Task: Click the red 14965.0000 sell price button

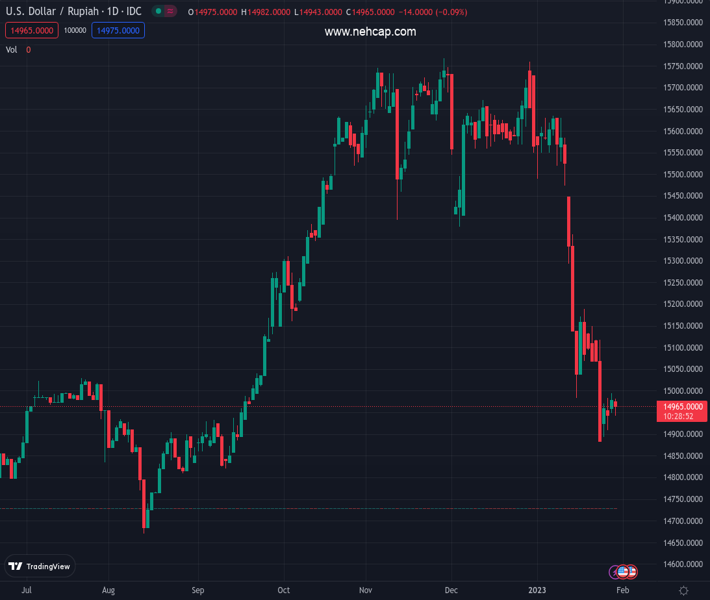Action: pos(32,30)
